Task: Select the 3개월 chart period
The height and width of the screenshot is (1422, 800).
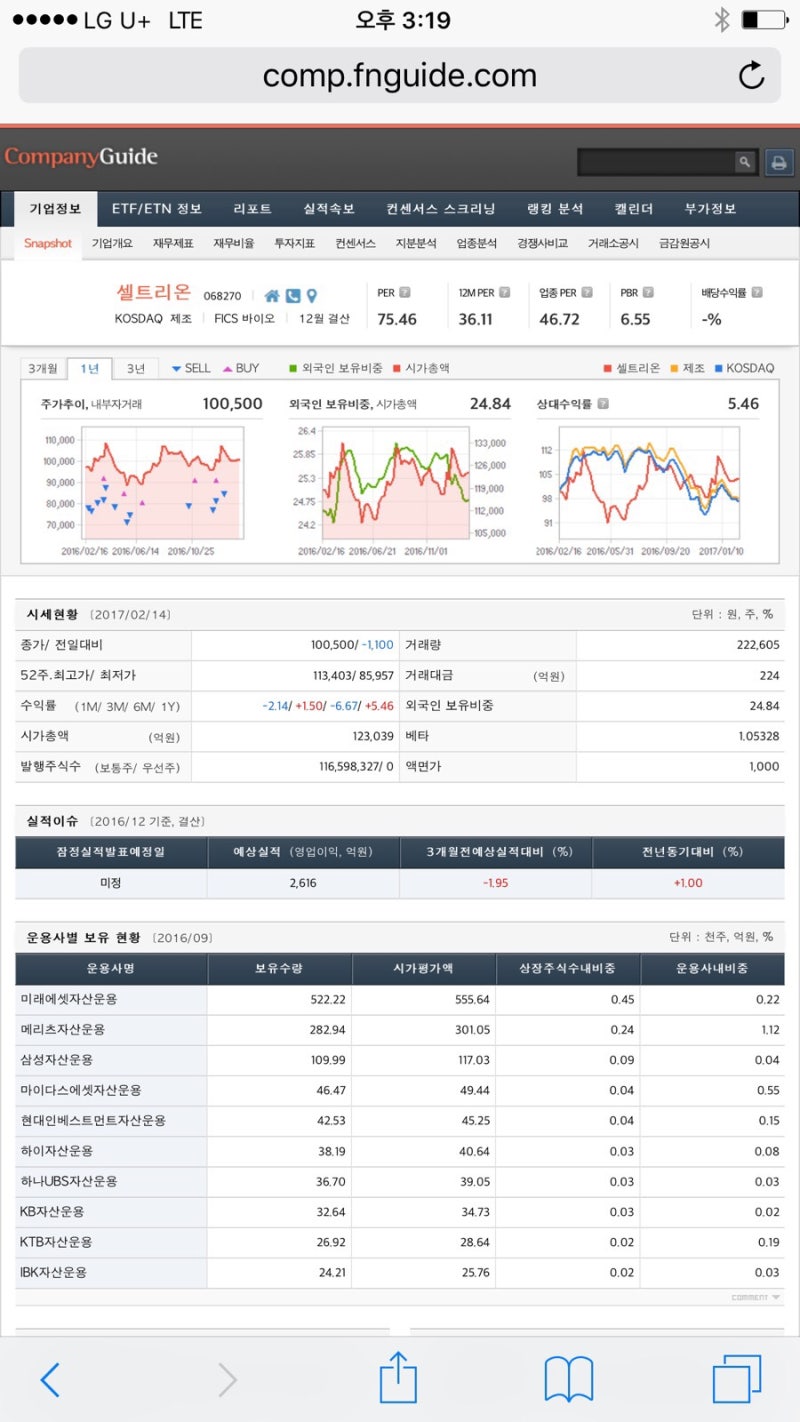Action: (x=45, y=368)
